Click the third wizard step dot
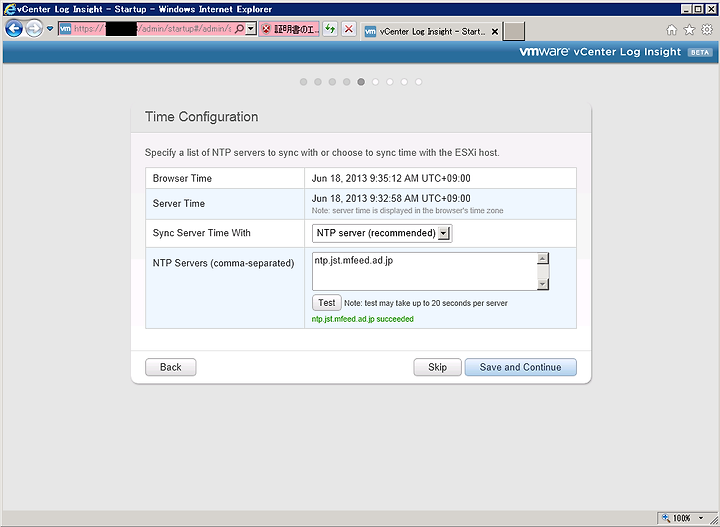 332,82
